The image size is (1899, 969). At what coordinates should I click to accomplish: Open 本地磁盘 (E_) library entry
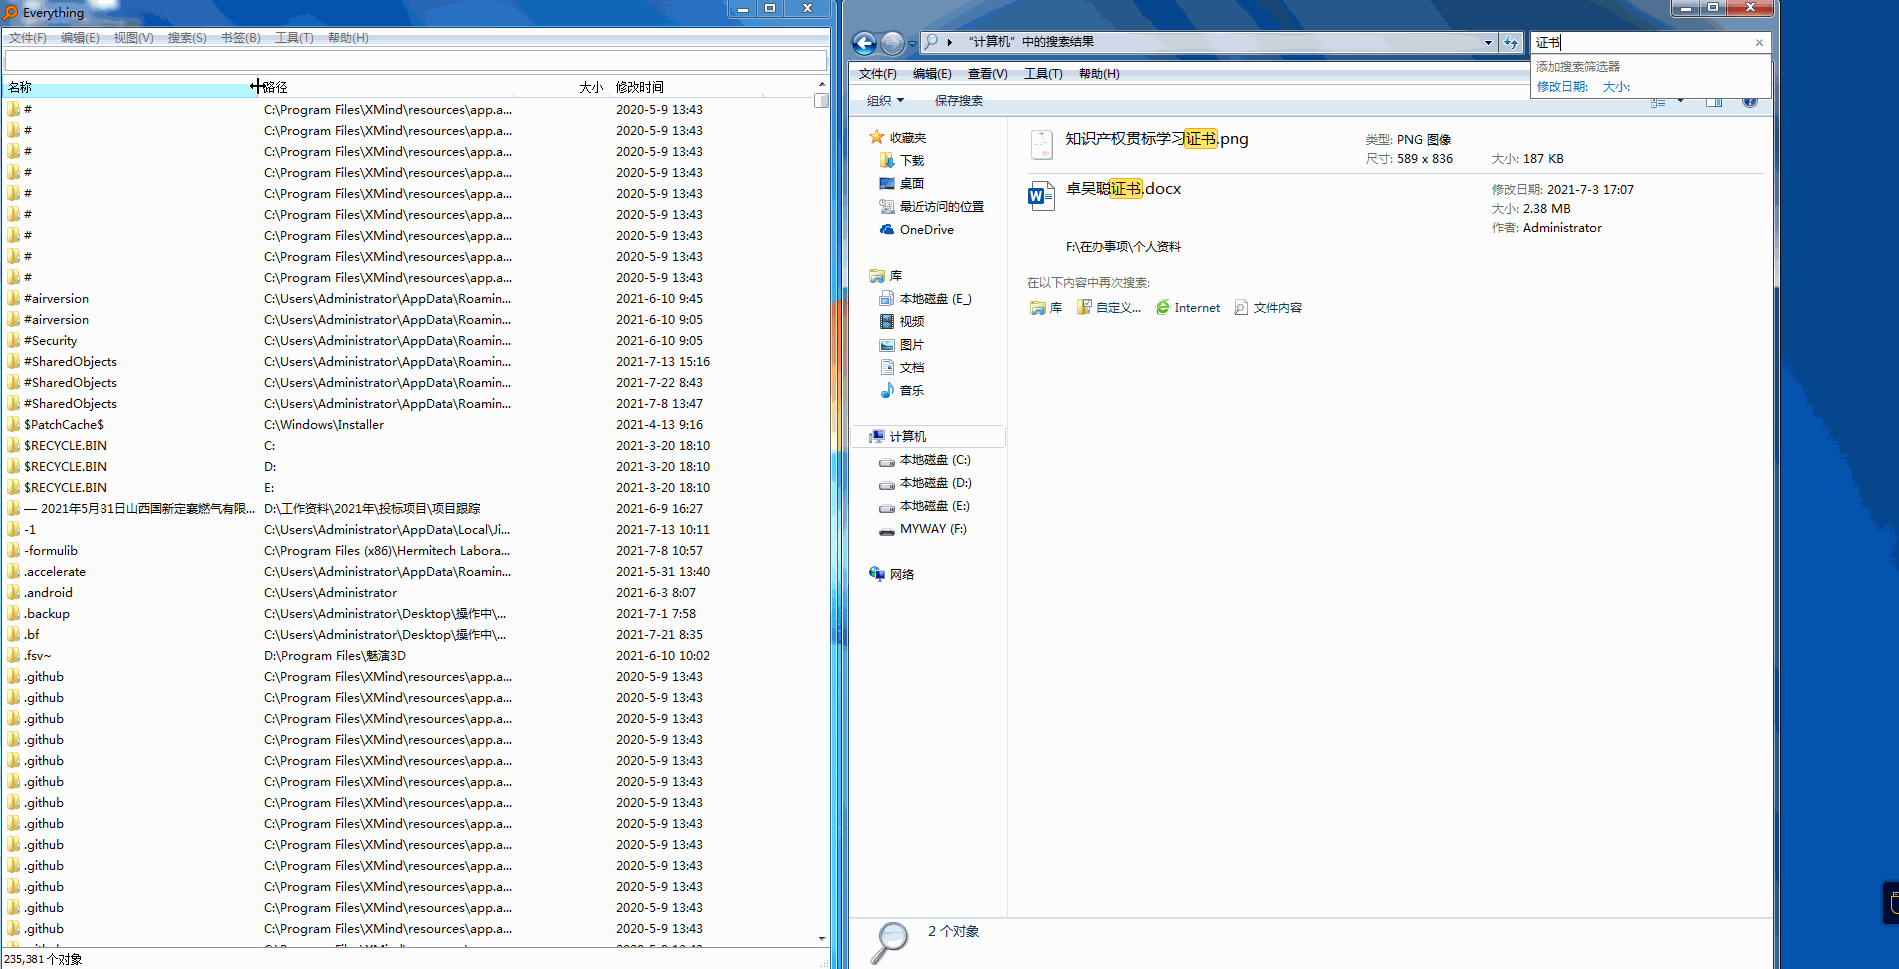[925, 298]
